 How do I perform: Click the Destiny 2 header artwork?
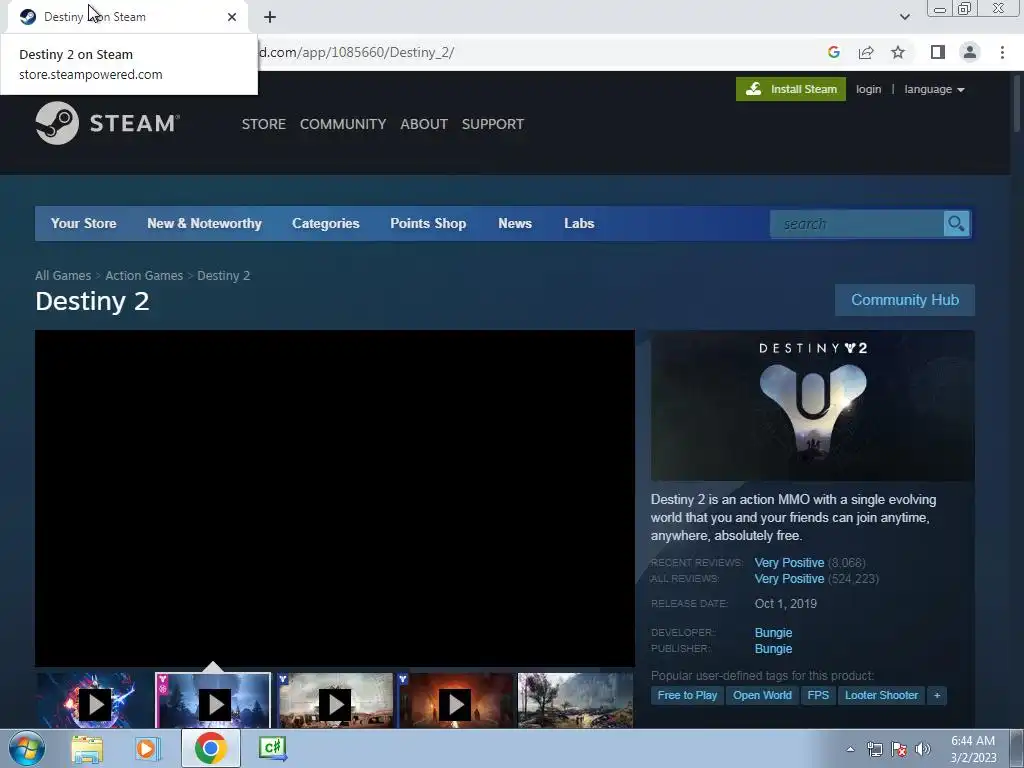coord(812,406)
